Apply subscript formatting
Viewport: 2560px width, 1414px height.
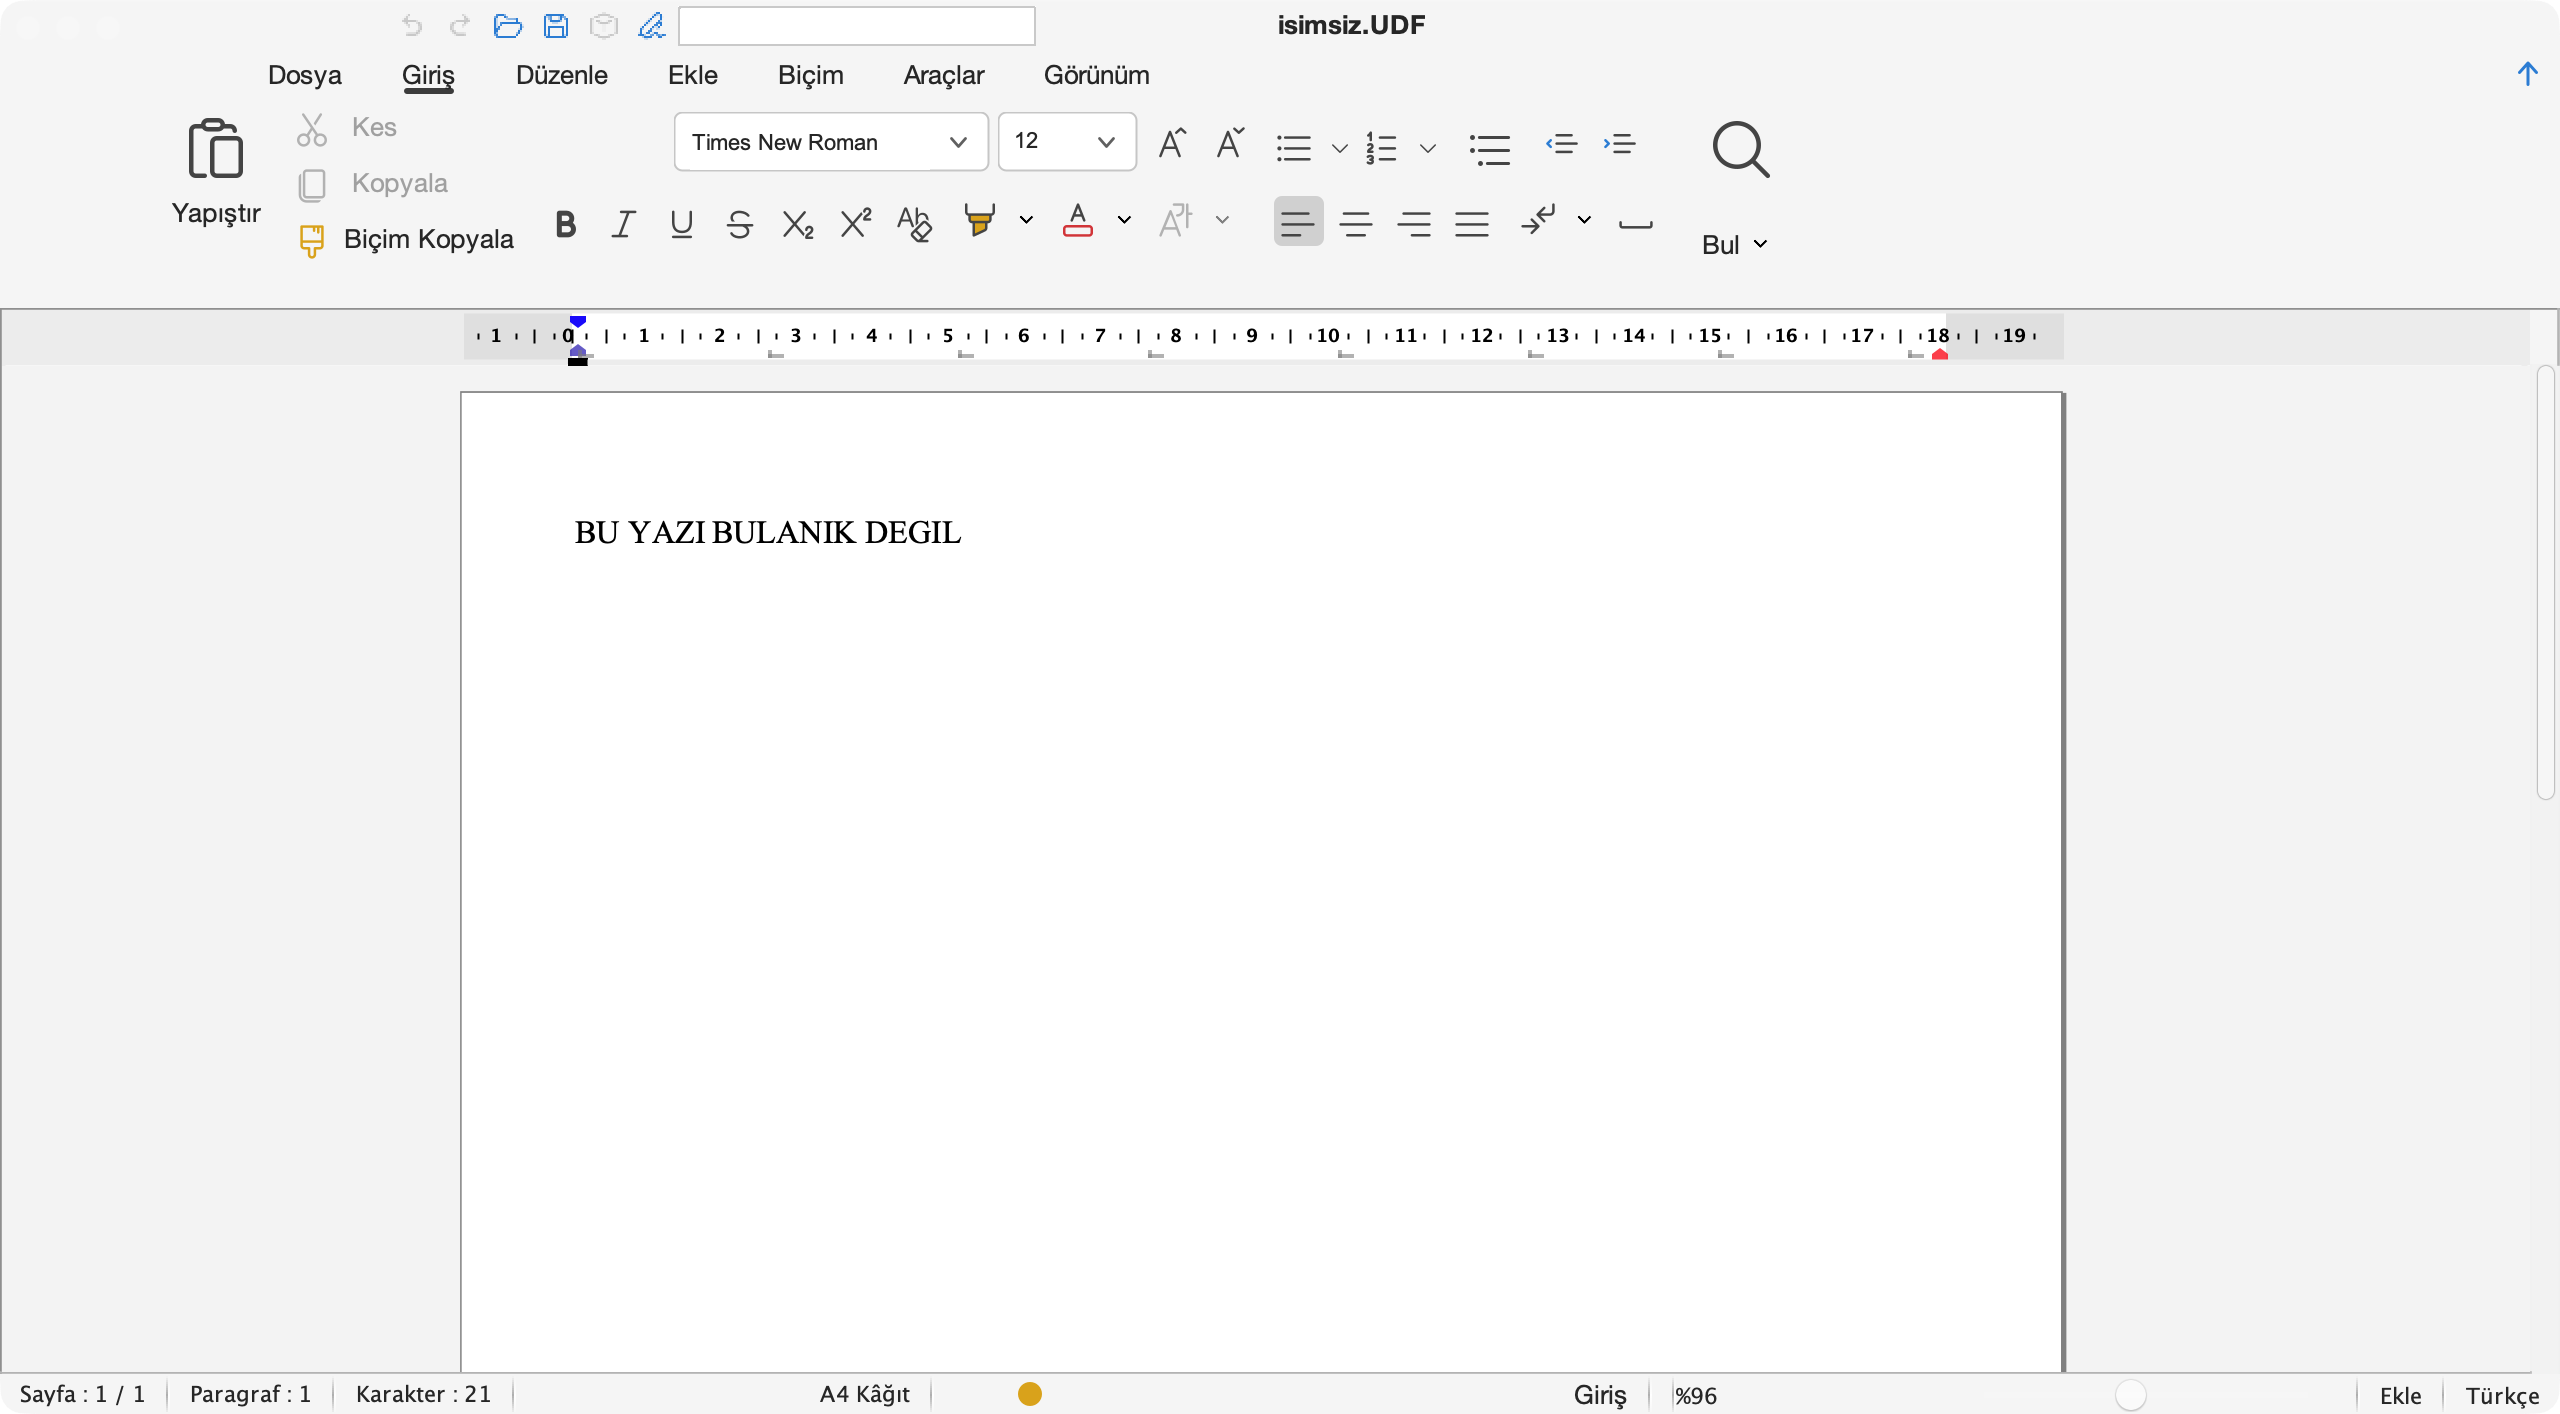click(798, 224)
